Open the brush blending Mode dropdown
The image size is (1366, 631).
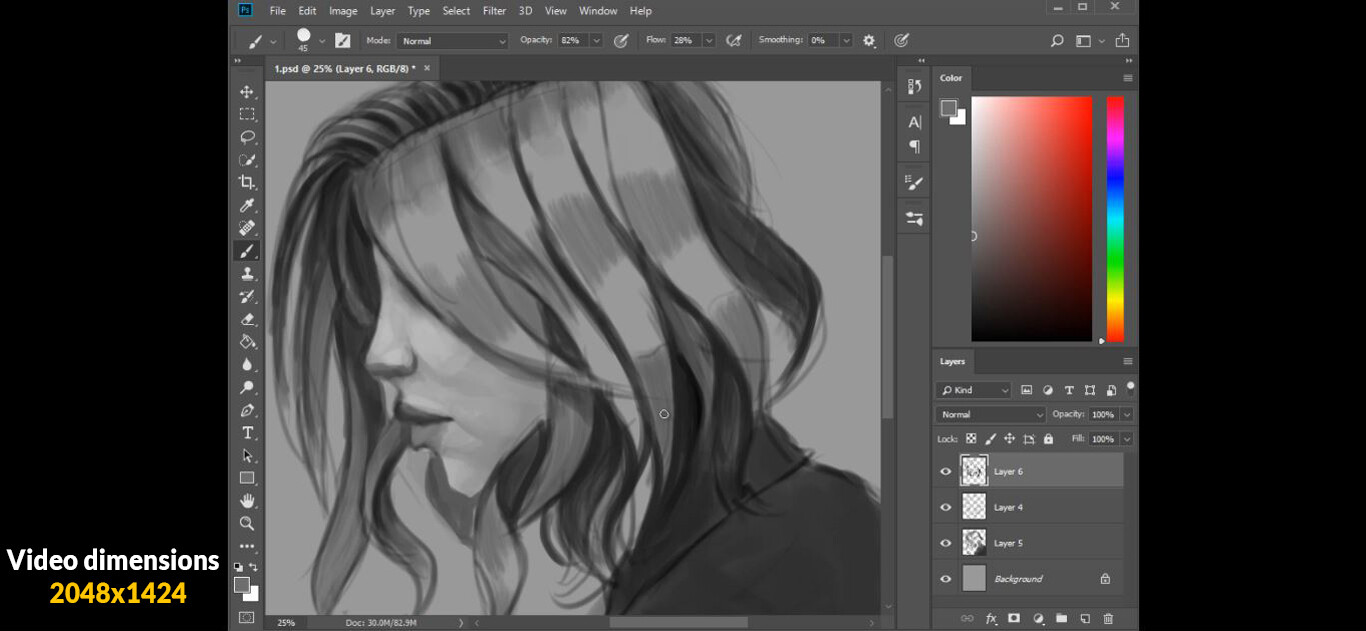[452, 40]
